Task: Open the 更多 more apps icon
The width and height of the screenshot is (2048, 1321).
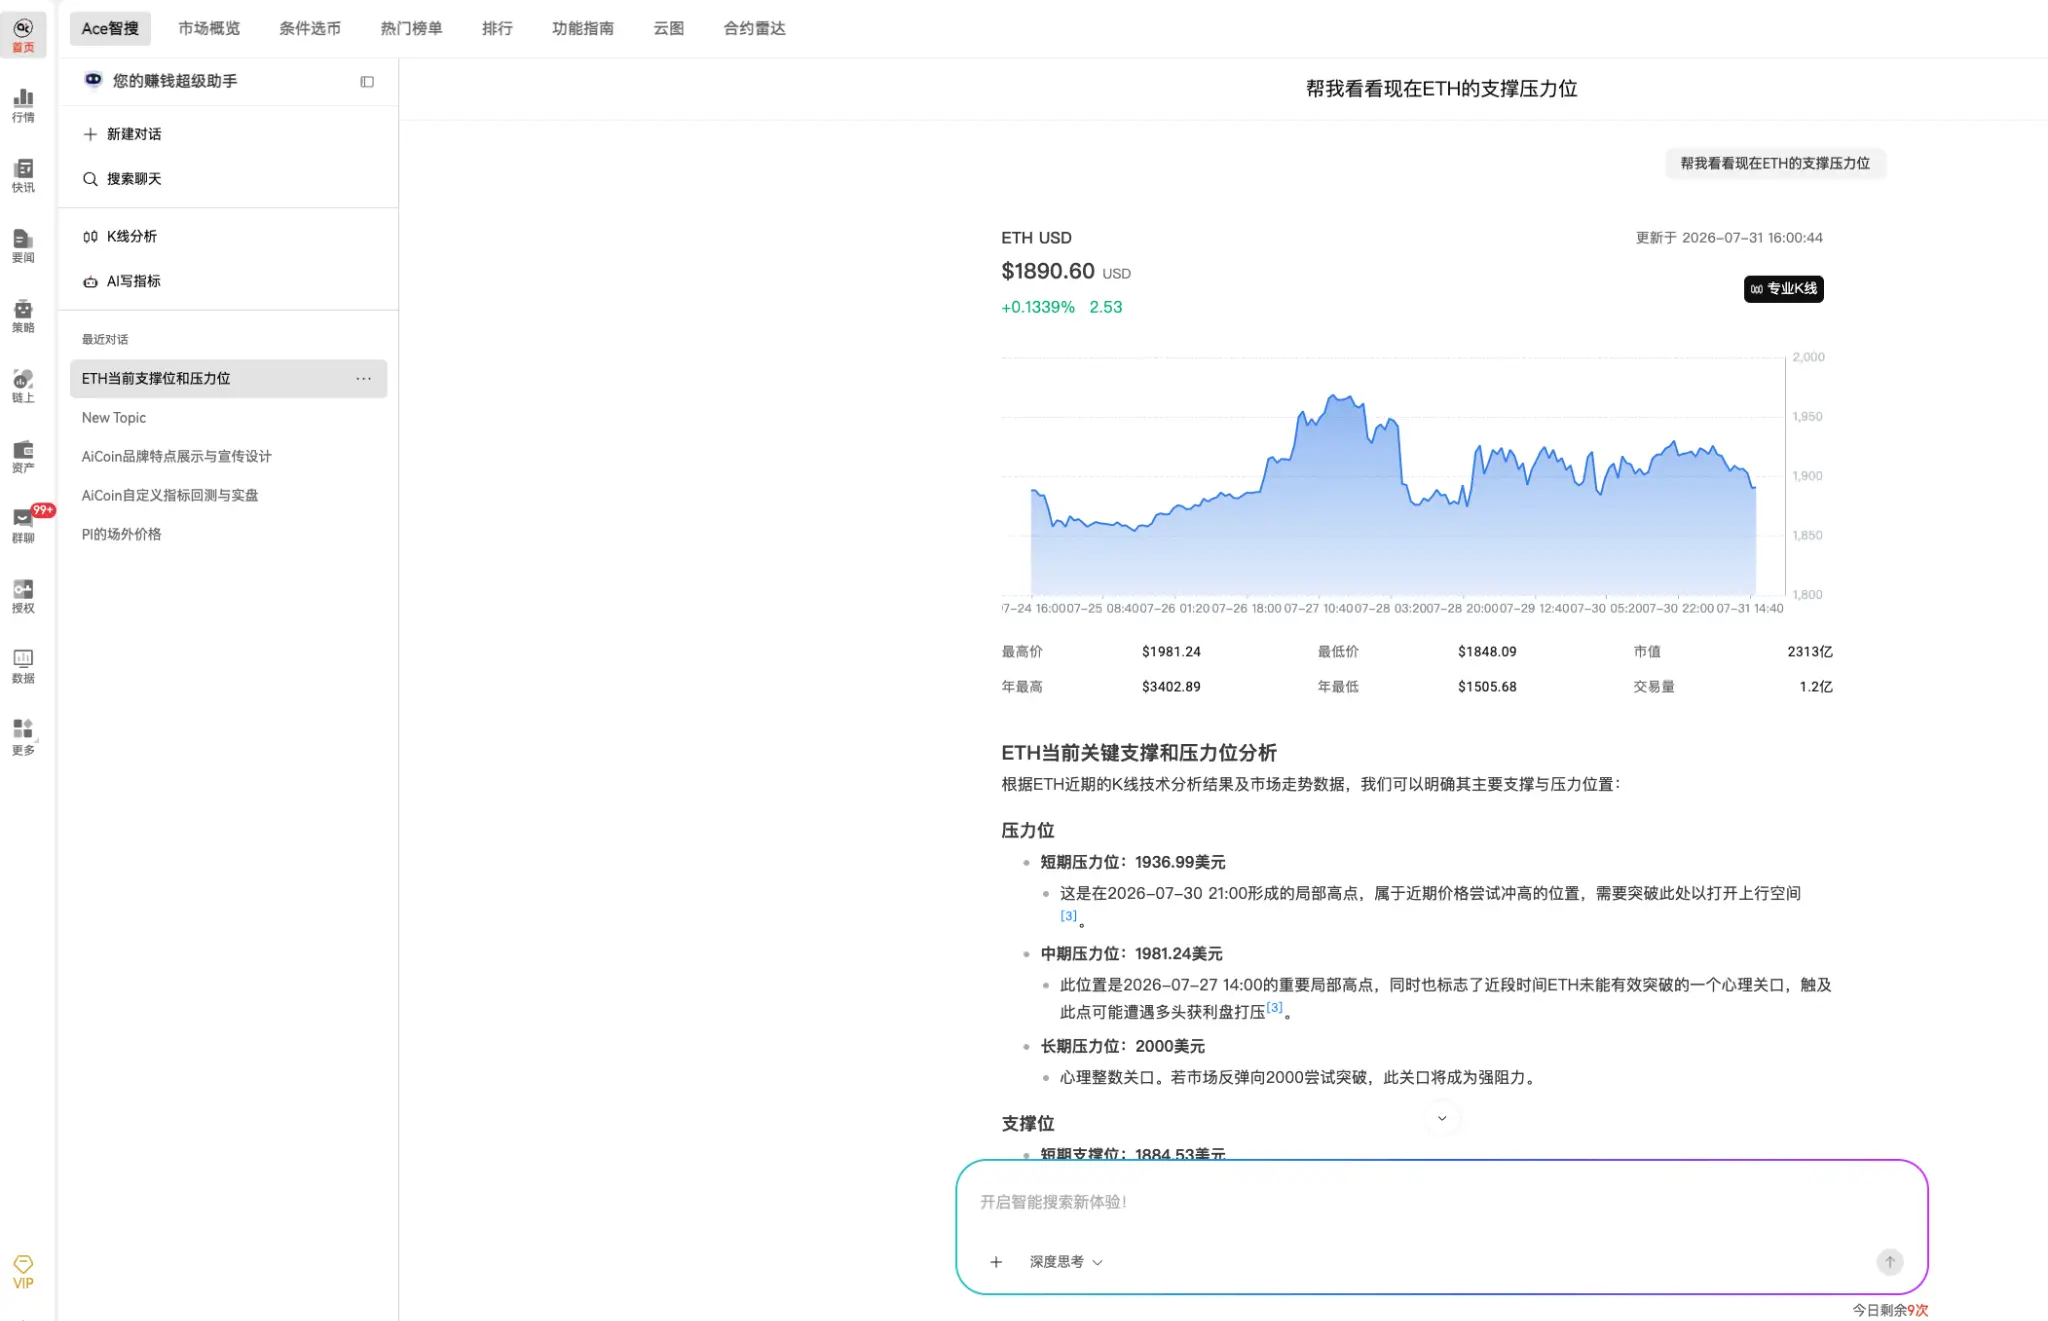Action: [23, 736]
